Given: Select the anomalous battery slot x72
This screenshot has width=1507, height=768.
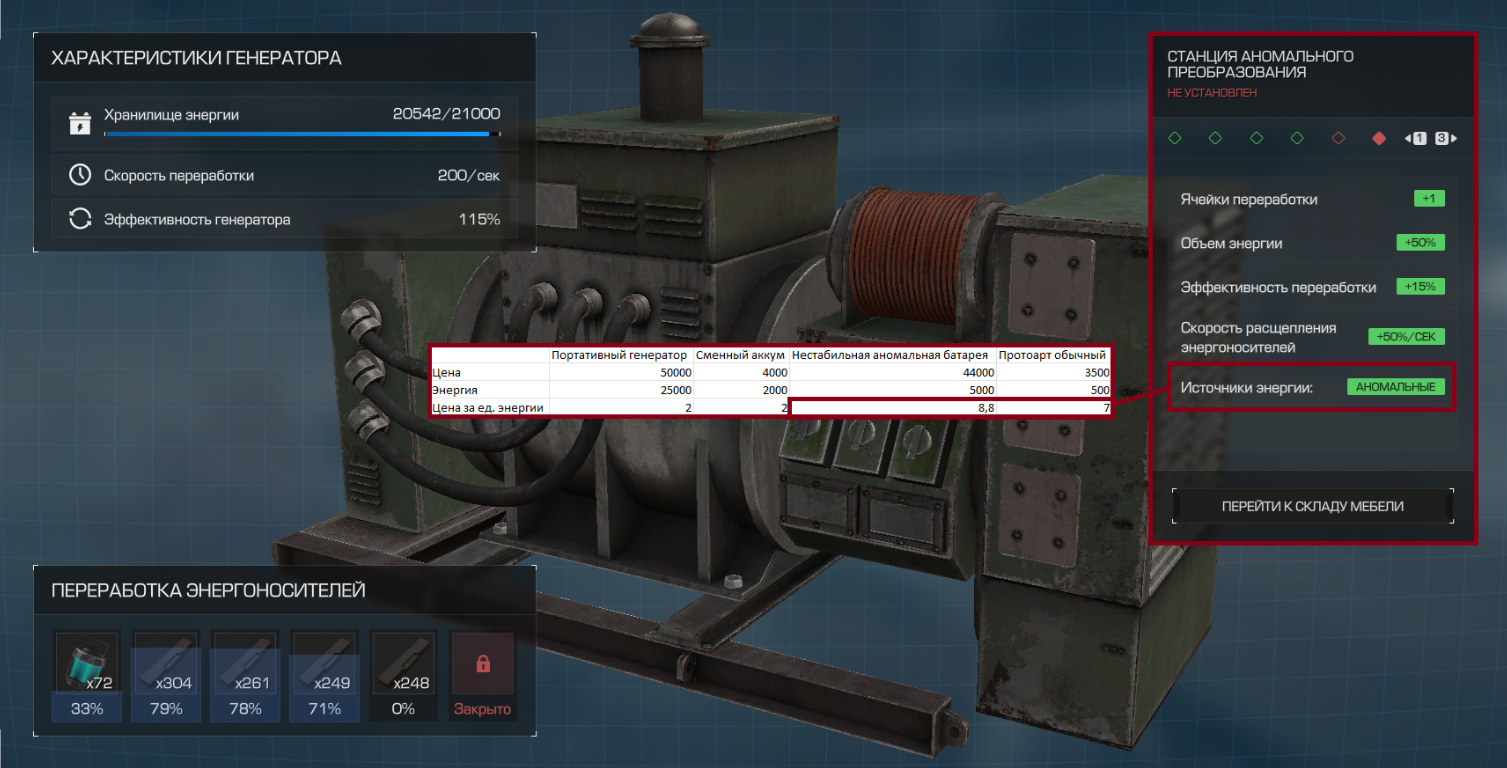Looking at the screenshot, I should [x=87, y=663].
